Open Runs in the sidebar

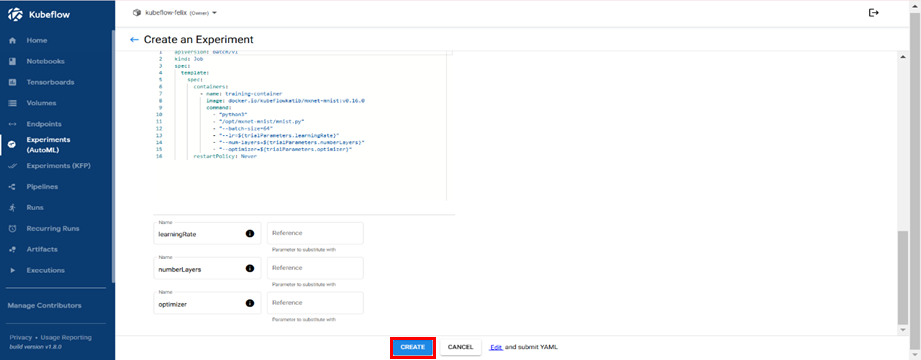pos(35,208)
